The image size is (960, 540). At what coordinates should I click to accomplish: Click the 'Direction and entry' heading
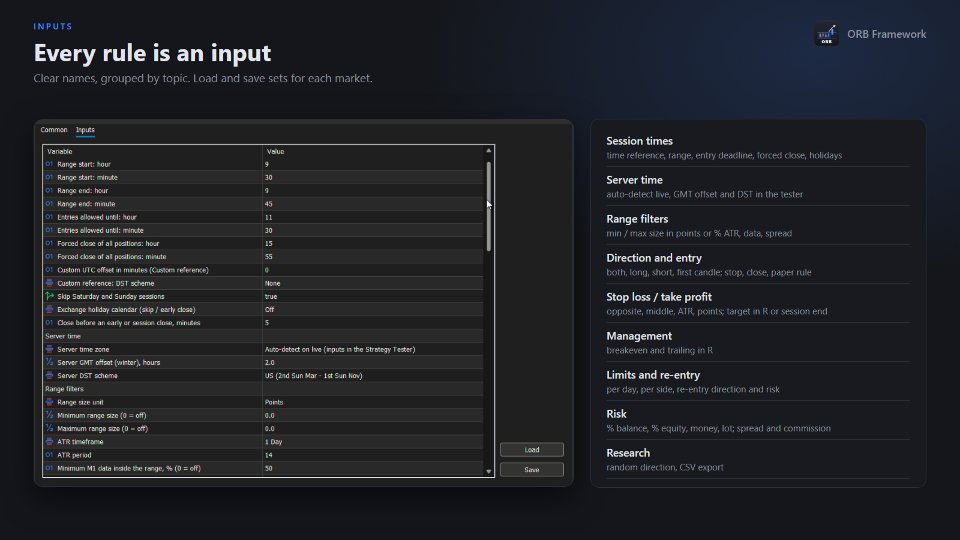pyautogui.click(x=654, y=258)
